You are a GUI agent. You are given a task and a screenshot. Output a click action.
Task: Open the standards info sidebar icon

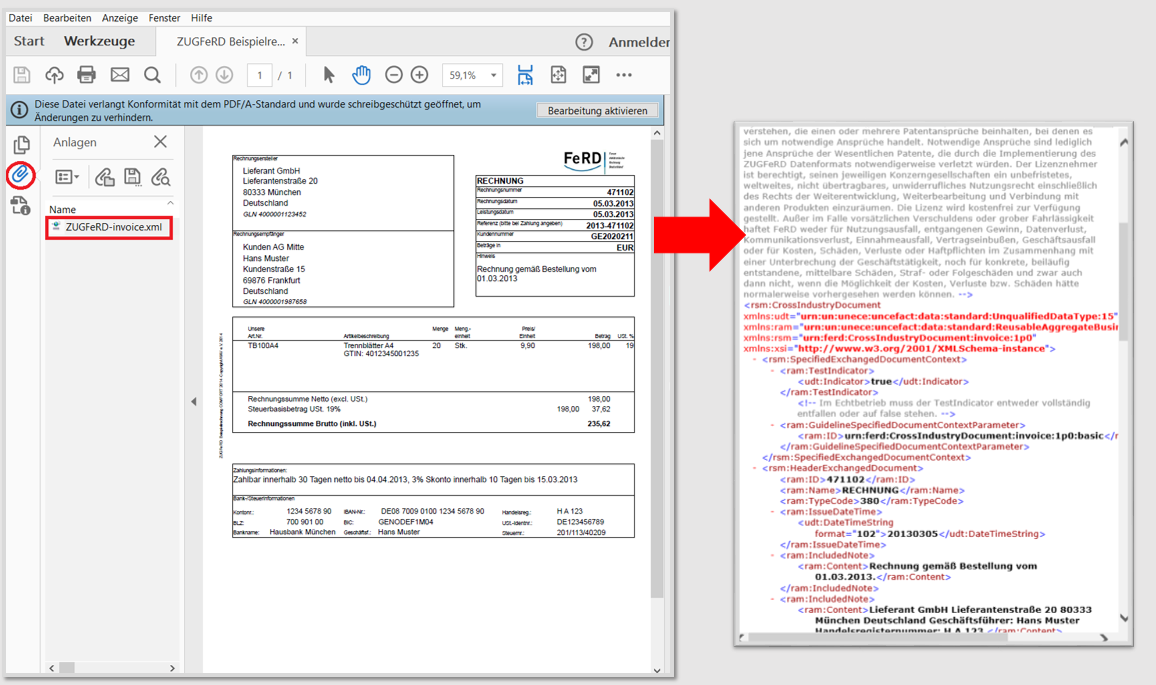tap(21, 206)
